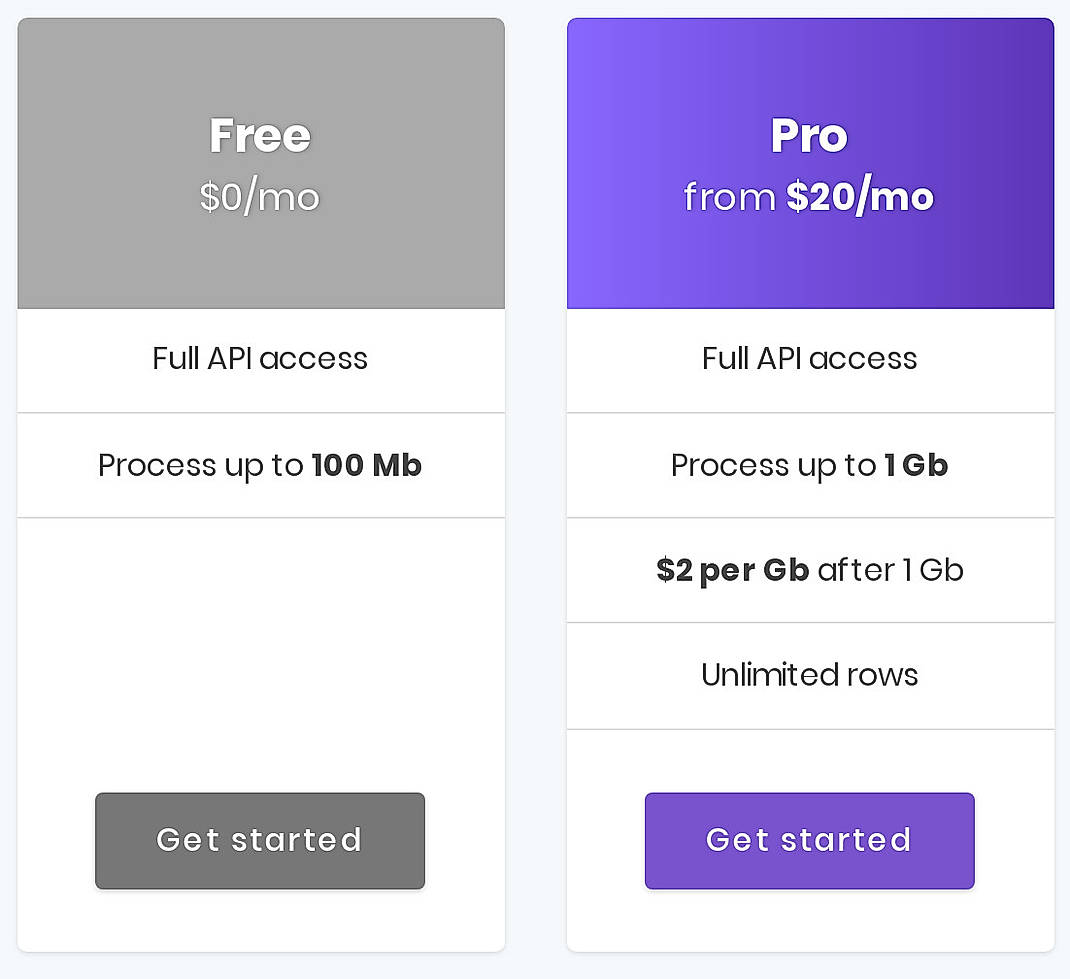Select the Pro plan header
The height and width of the screenshot is (979, 1070).
point(809,160)
